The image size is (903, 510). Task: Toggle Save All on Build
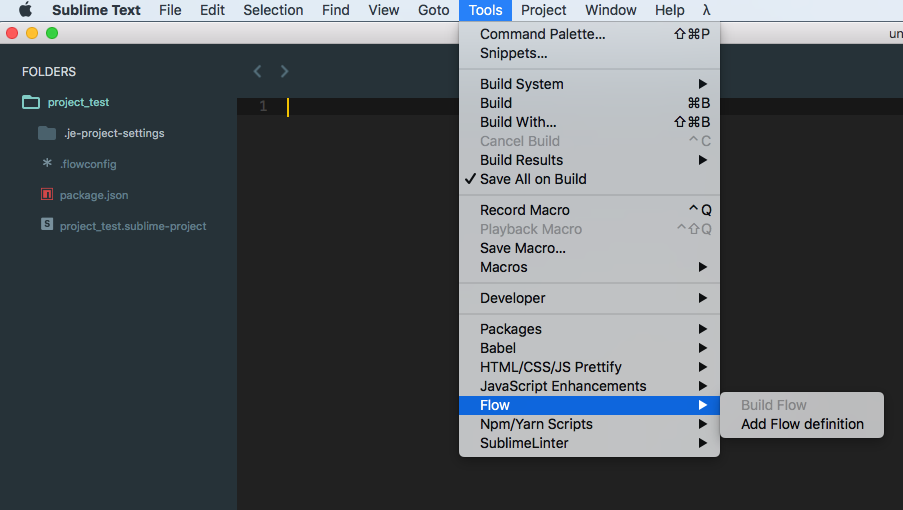pyautogui.click(x=533, y=179)
